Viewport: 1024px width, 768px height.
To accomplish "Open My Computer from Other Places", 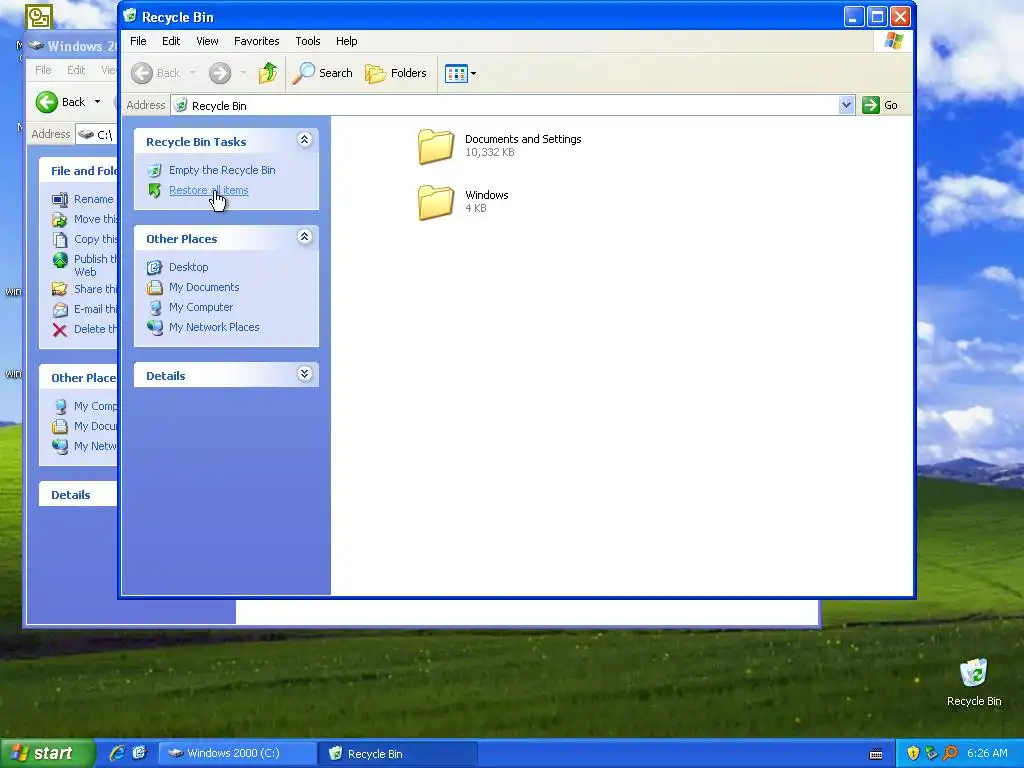I will point(200,308).
